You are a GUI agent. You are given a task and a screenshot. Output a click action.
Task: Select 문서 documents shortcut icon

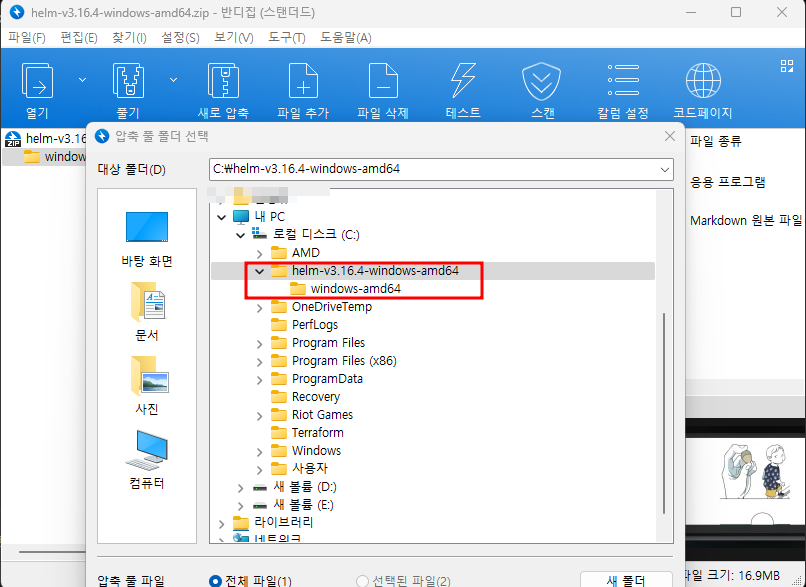pyautogui.click(x=148, y=302)
